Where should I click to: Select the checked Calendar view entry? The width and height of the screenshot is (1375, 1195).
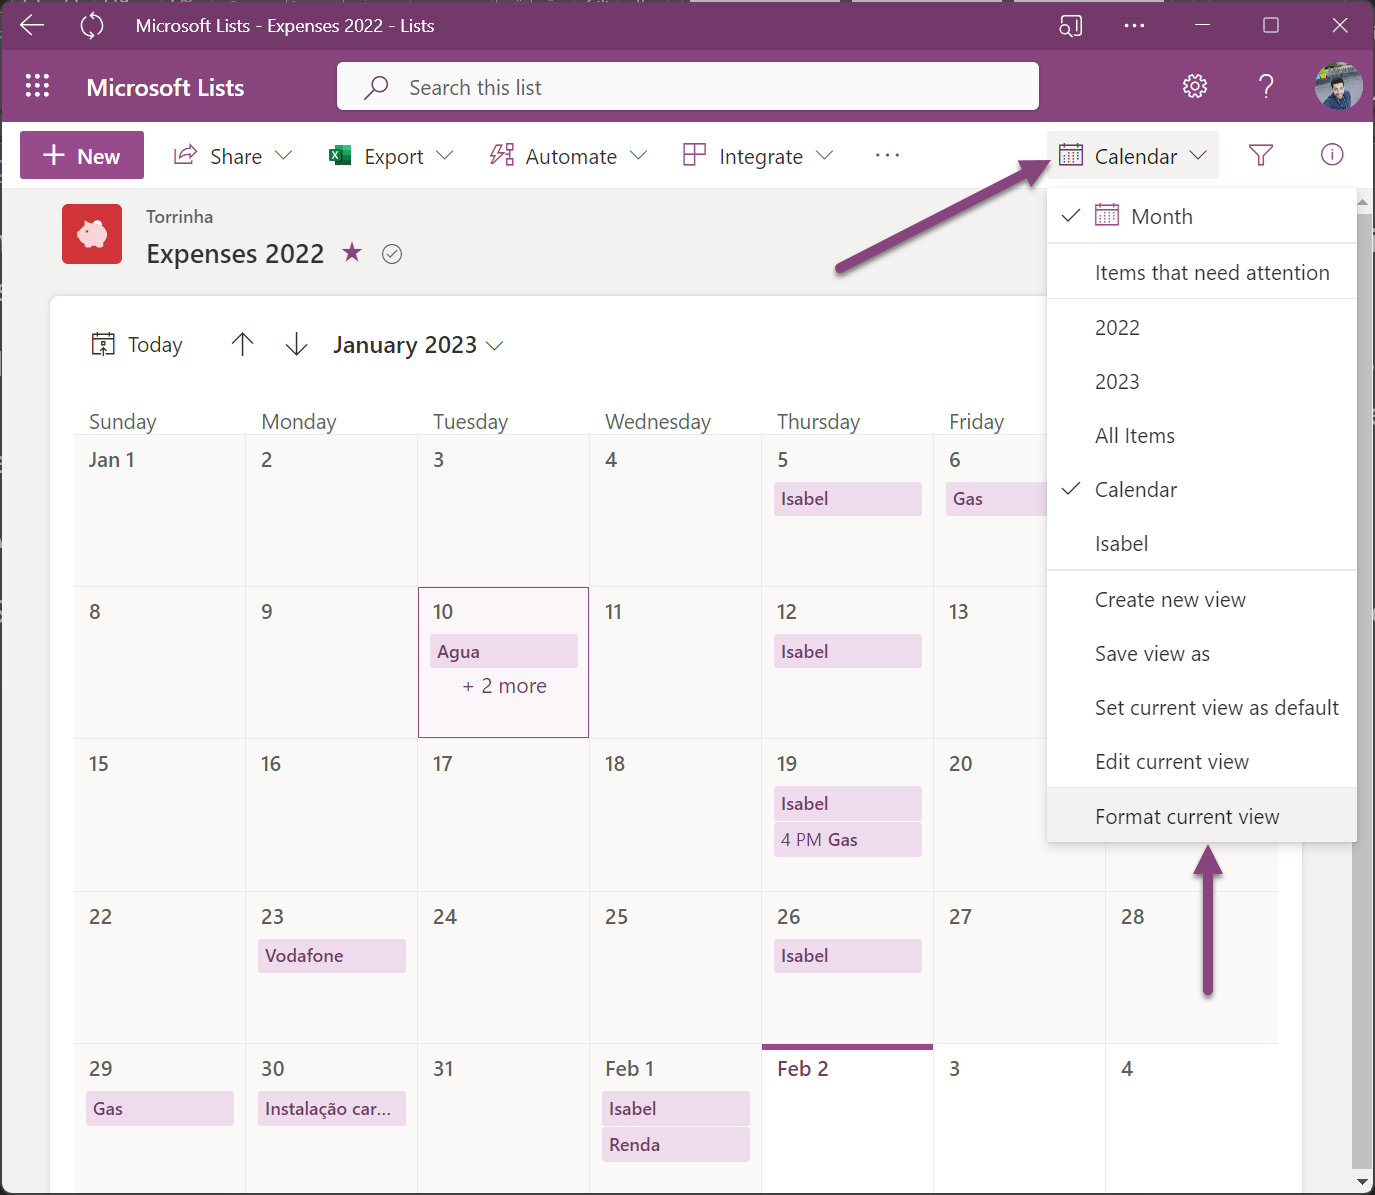[1135, 490]
